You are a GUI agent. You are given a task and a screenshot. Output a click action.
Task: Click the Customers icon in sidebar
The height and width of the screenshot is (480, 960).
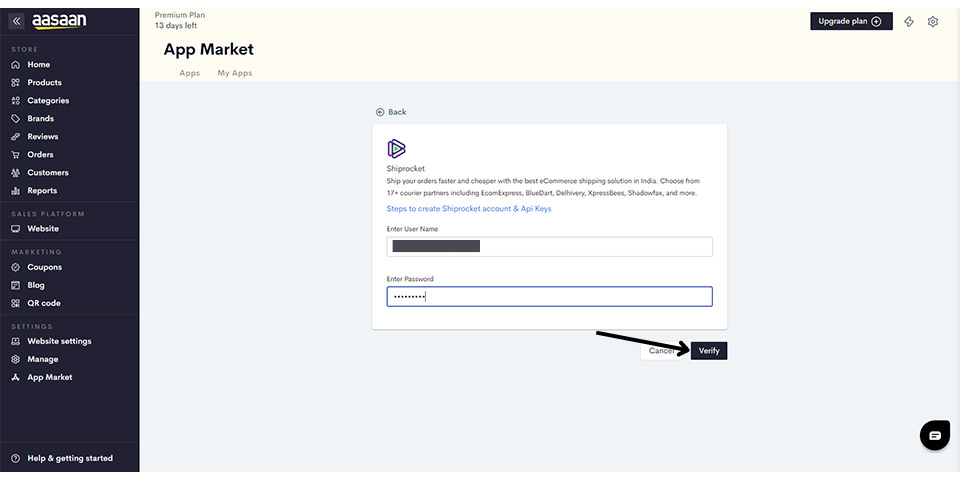click(x=16, y=173)
